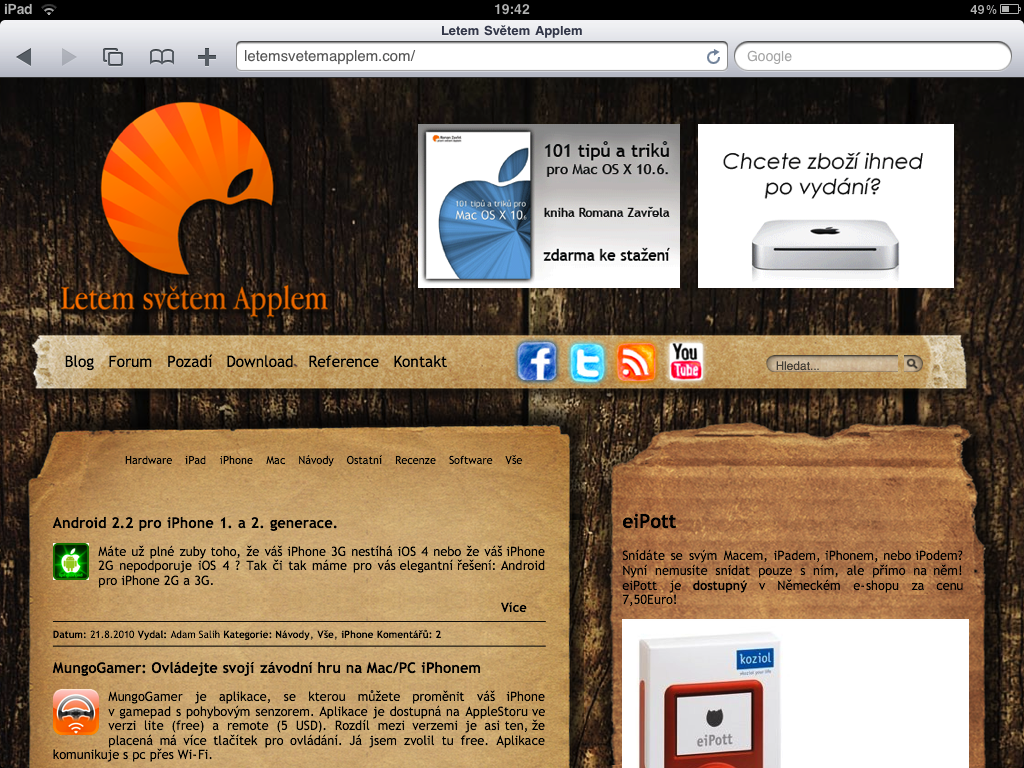The height and width of the screenshot is (768, 1024).
Task: Open the Safari pages/tabs view icon
Action: coord(113,57)
